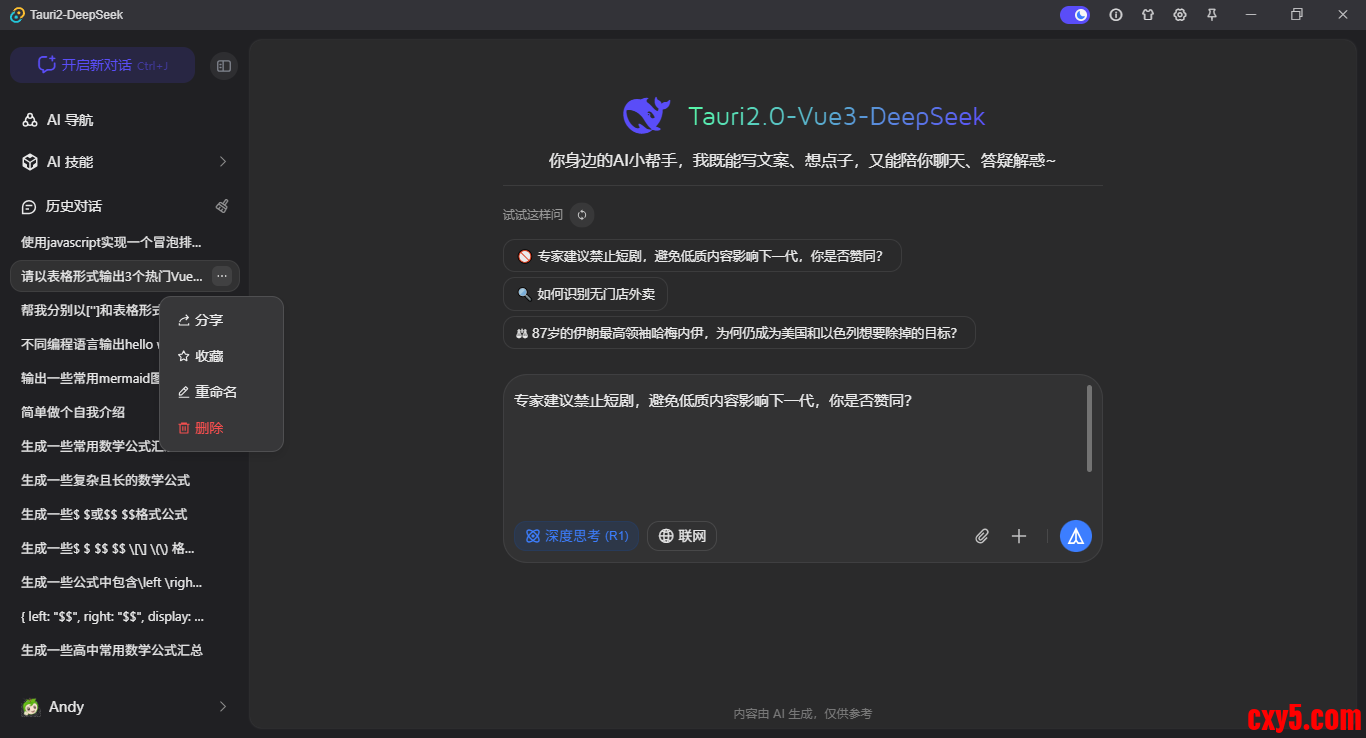
Task: Send the message with the blue send button
Action: (x=1075, y=536)
